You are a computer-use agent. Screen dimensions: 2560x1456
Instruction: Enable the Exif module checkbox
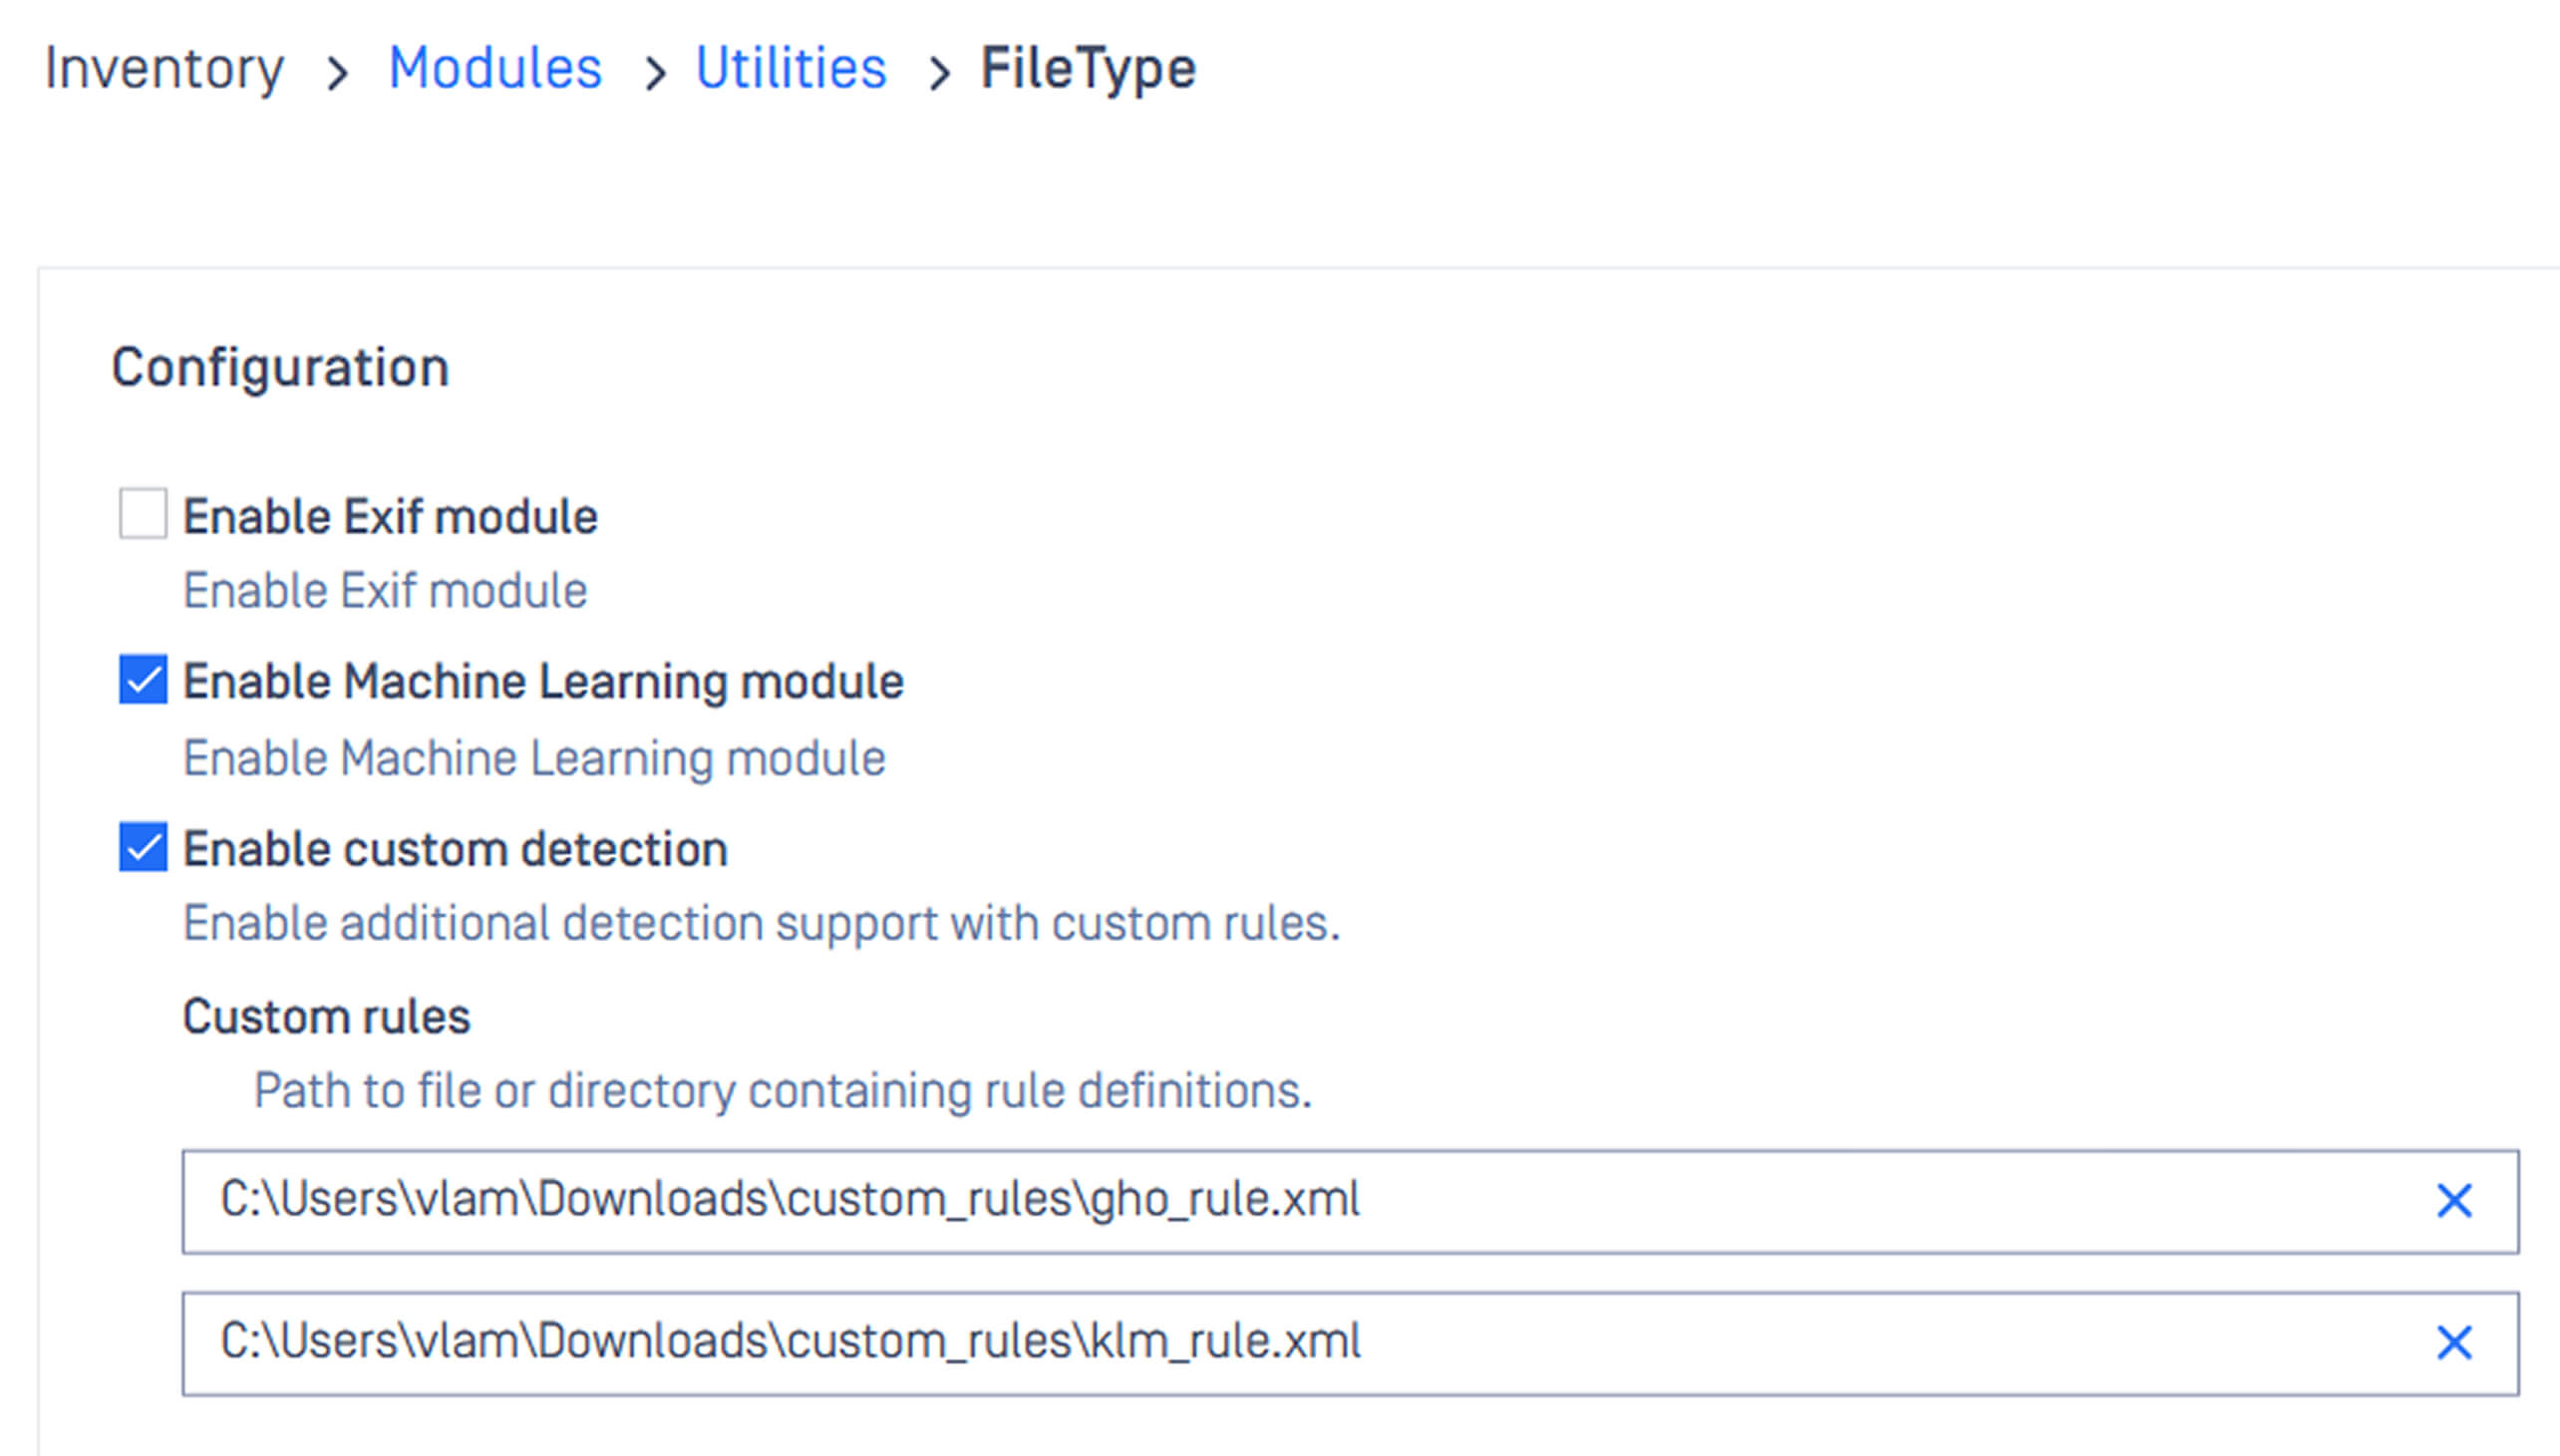(143, 516)
